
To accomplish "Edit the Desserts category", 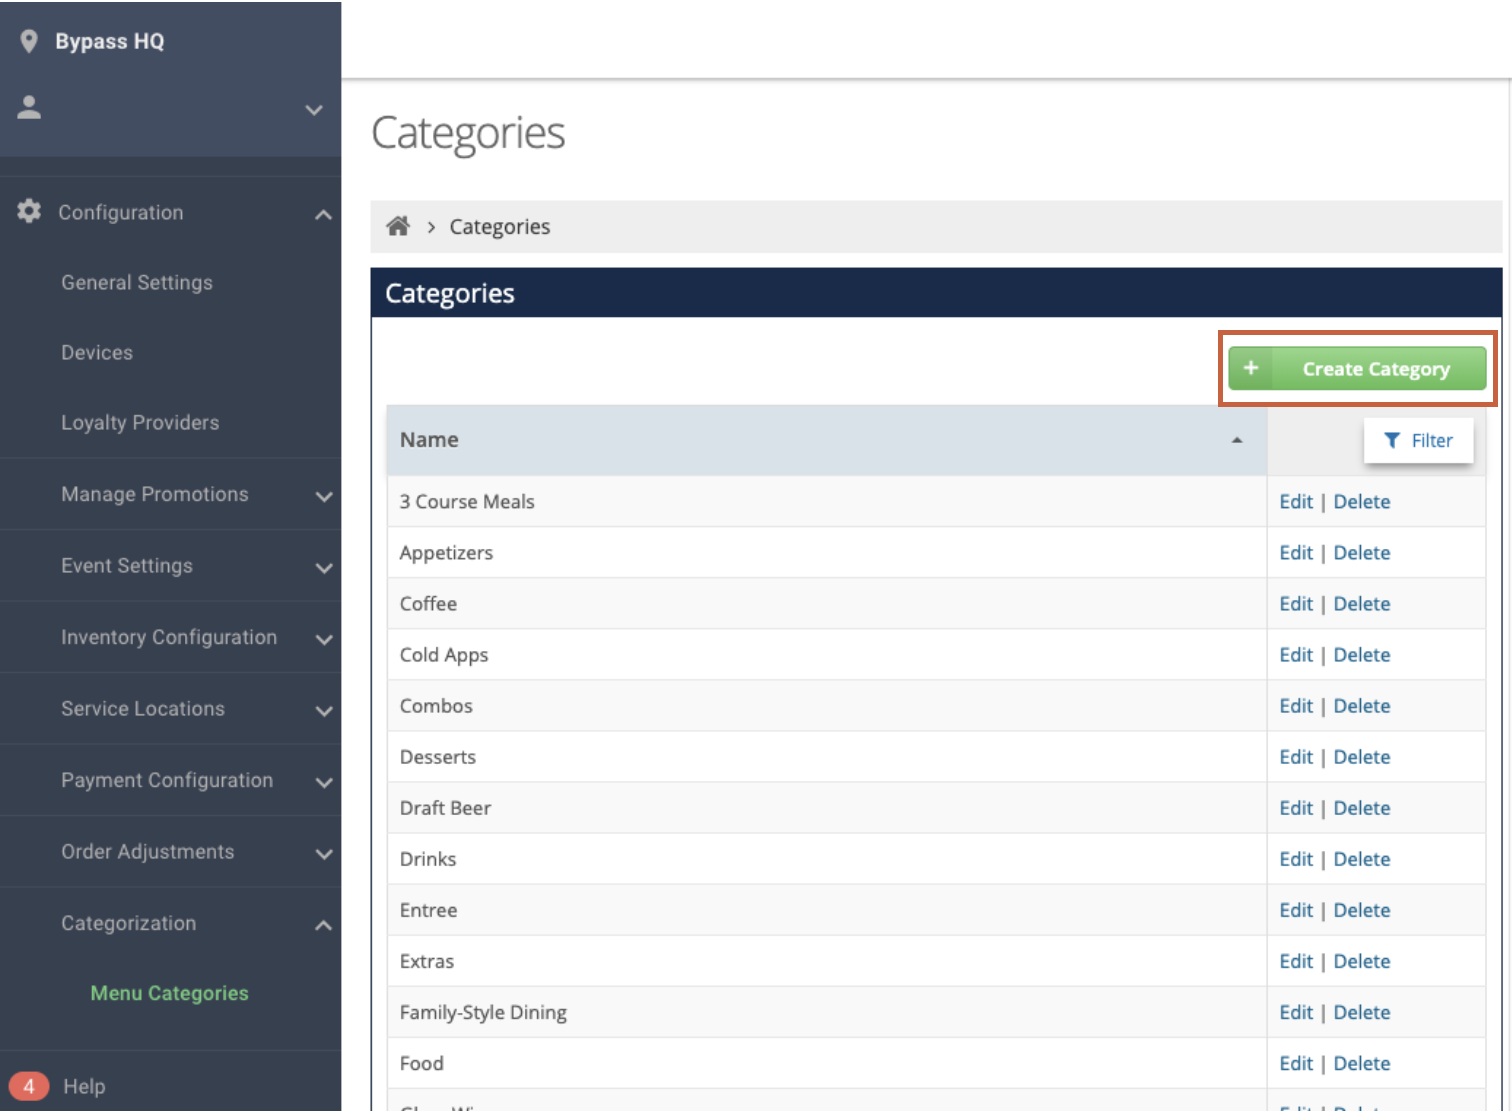I will (x=1296, y=756).
